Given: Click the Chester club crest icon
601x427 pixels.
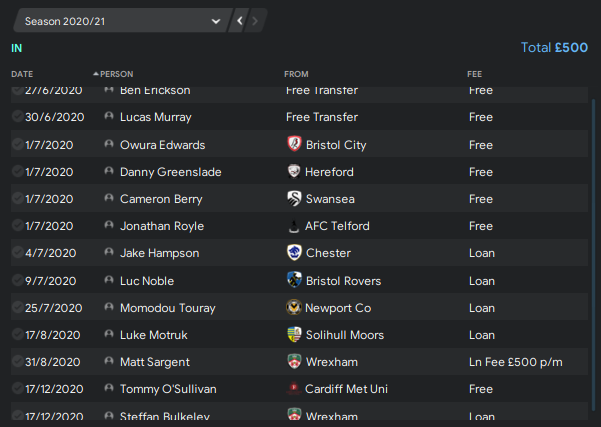Looking at the screenshot, I should (294, 253).
